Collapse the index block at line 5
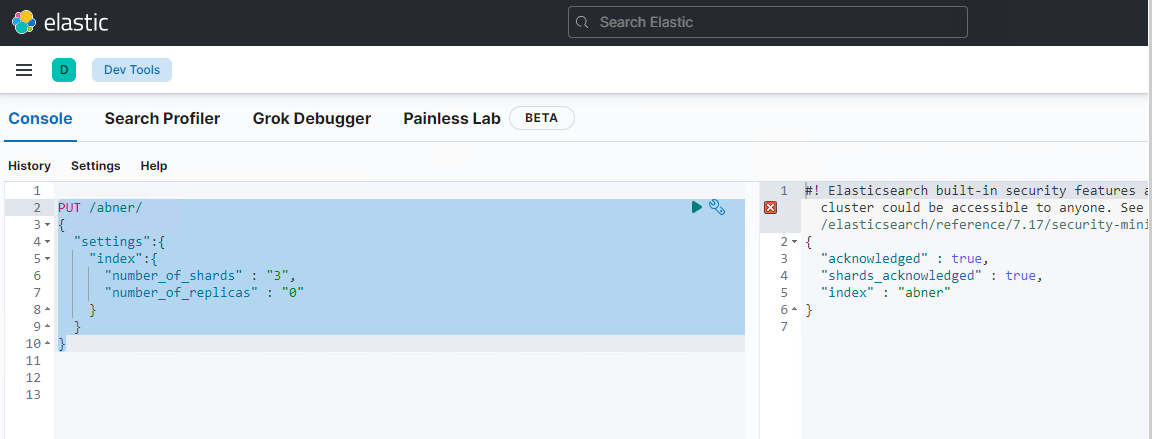1152x439 pixels. tap(48, 258)
